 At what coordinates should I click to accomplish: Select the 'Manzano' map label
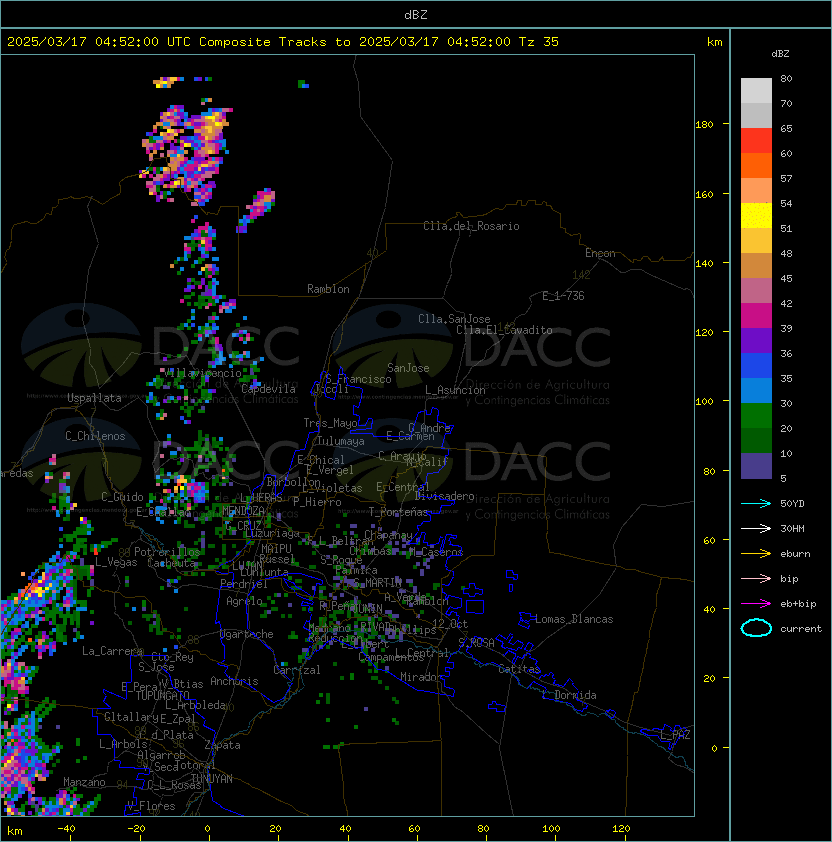84,782
